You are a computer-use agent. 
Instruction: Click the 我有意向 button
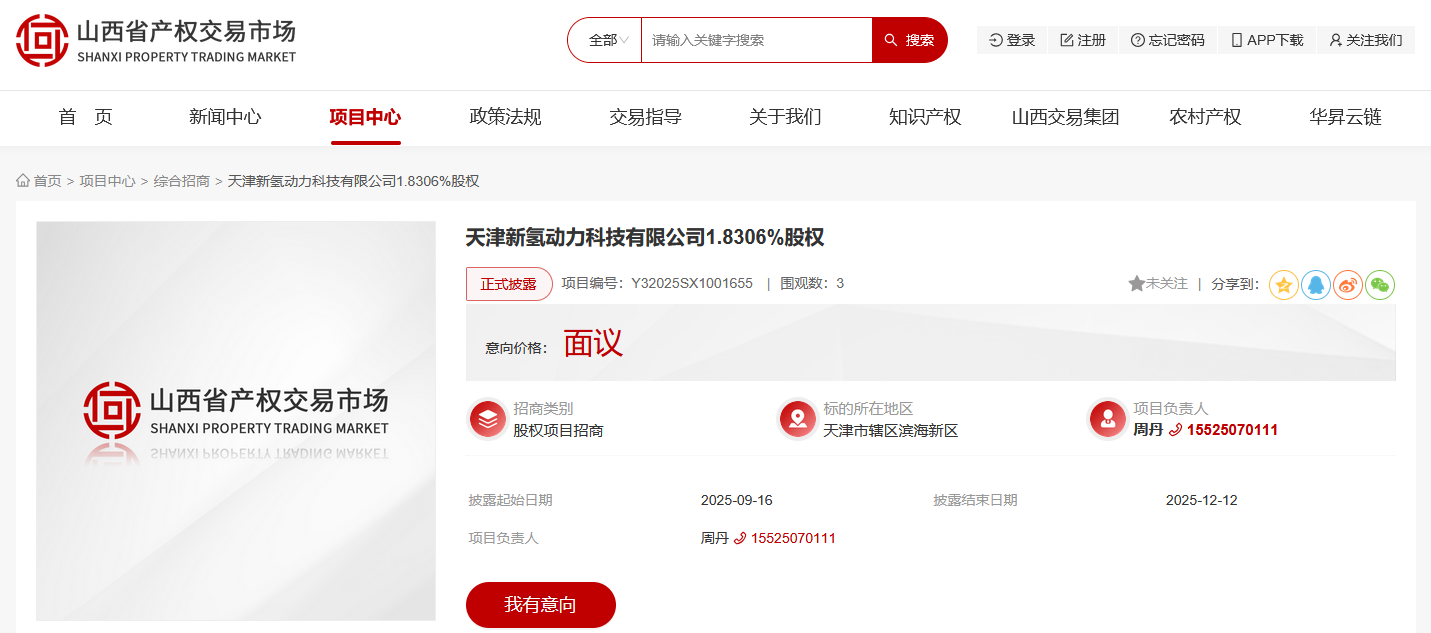541,605
